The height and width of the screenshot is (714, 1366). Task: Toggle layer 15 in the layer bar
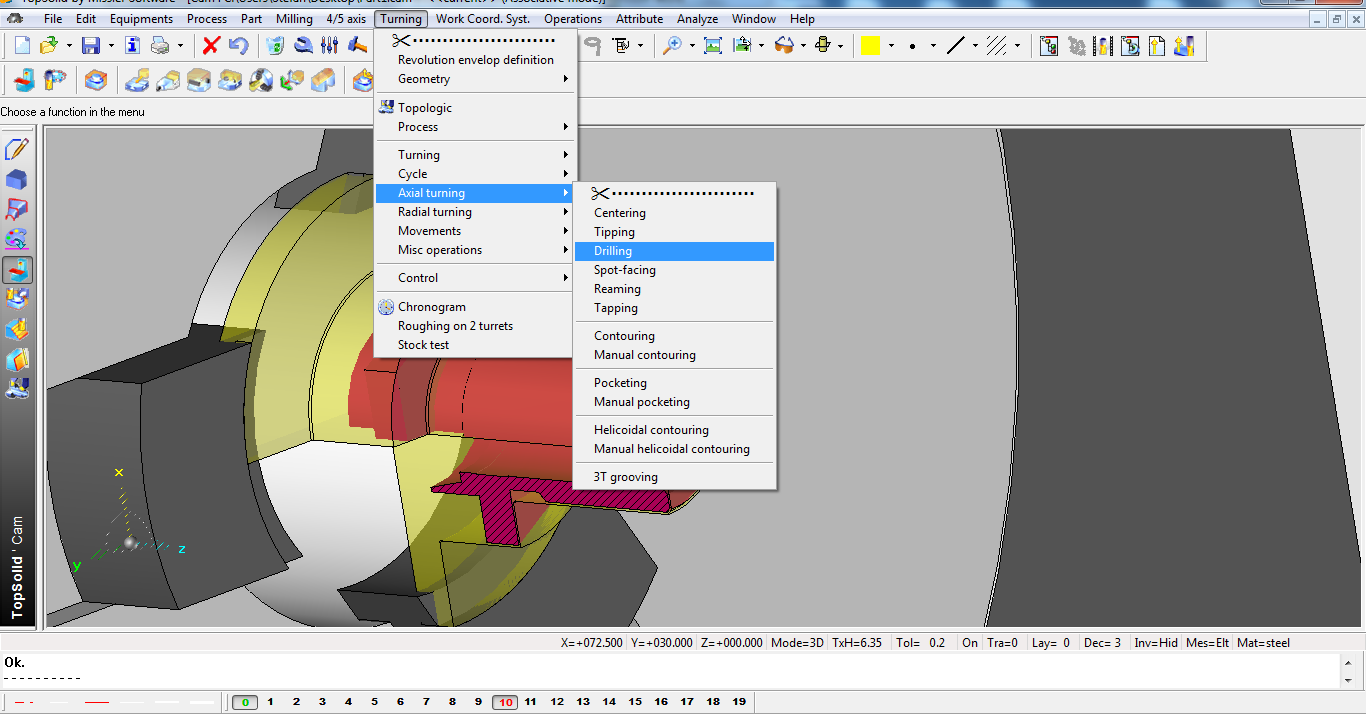point(635,702)
